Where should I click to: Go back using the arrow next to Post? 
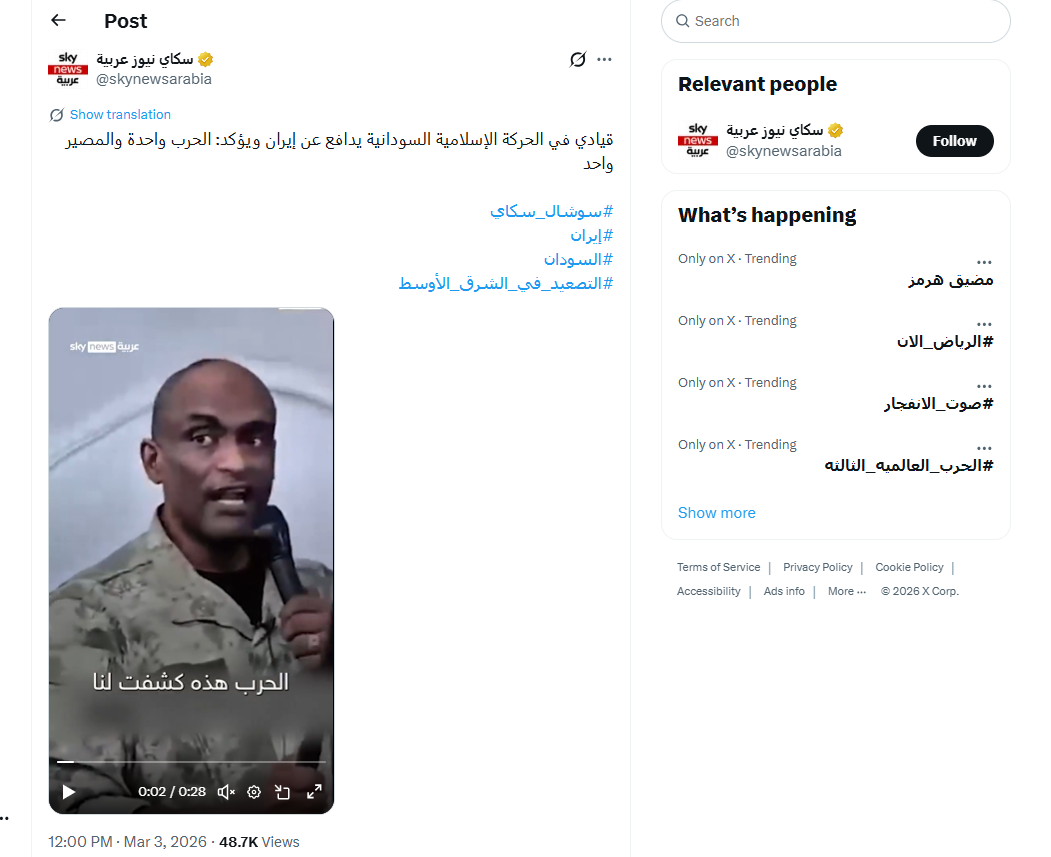[x=58, y=20]
